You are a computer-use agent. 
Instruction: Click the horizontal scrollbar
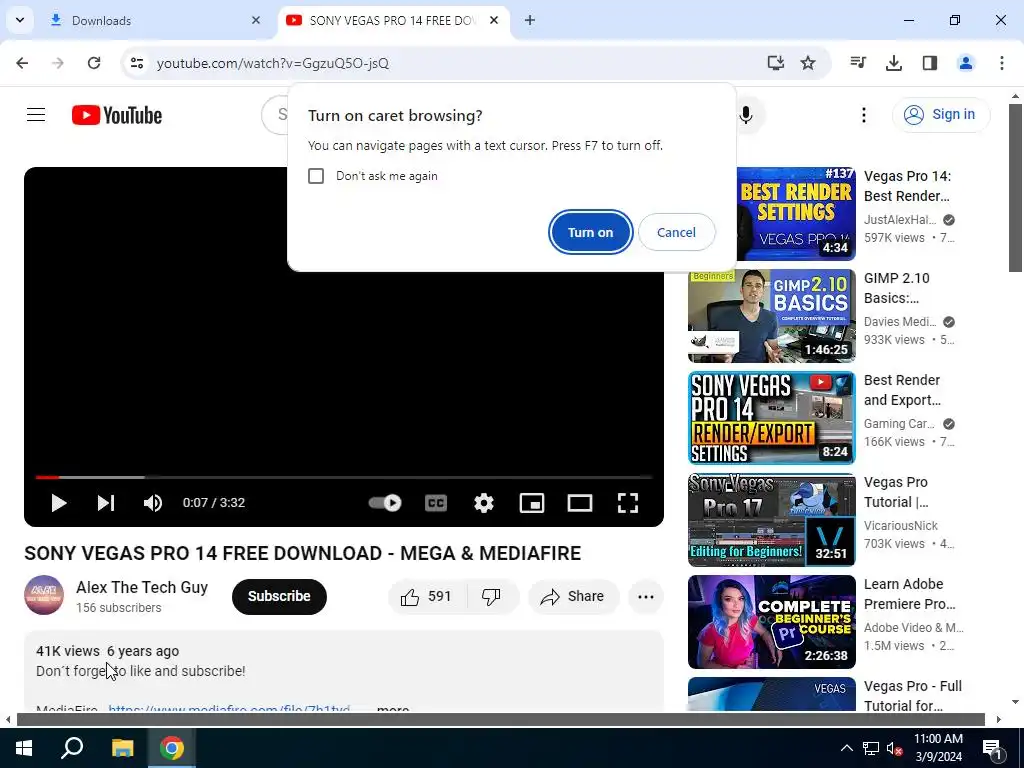[x=500, y=720]
